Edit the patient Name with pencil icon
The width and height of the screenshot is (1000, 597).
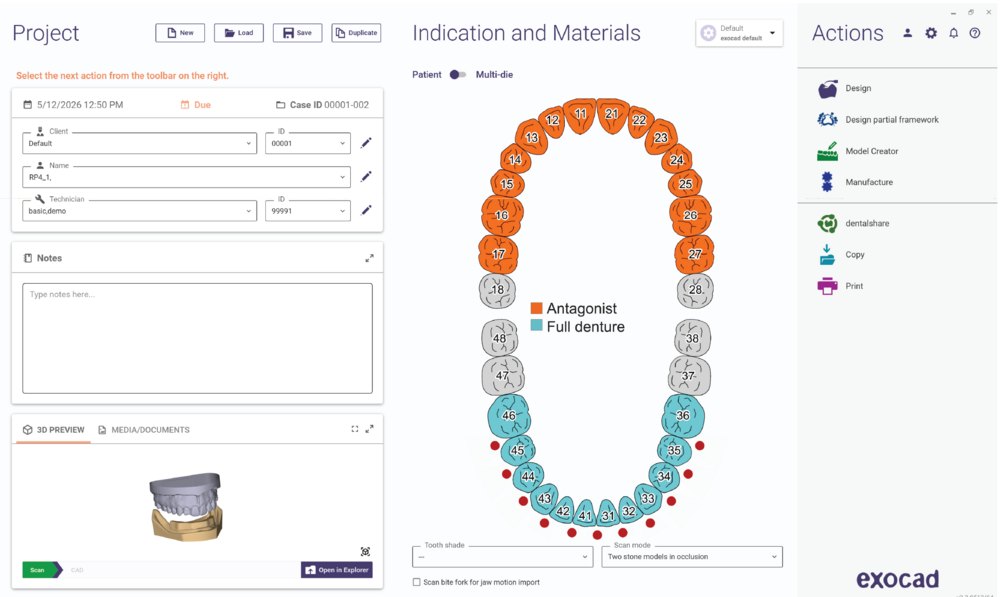click(366, 176)
